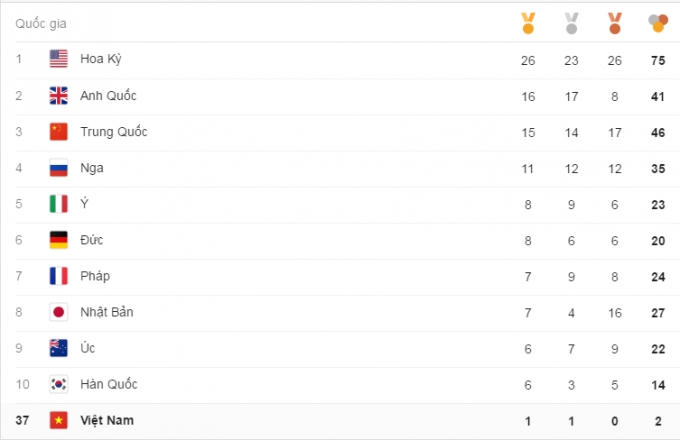Click the gold medal column icon
This screenshot has width=680, height=440.
528,21
